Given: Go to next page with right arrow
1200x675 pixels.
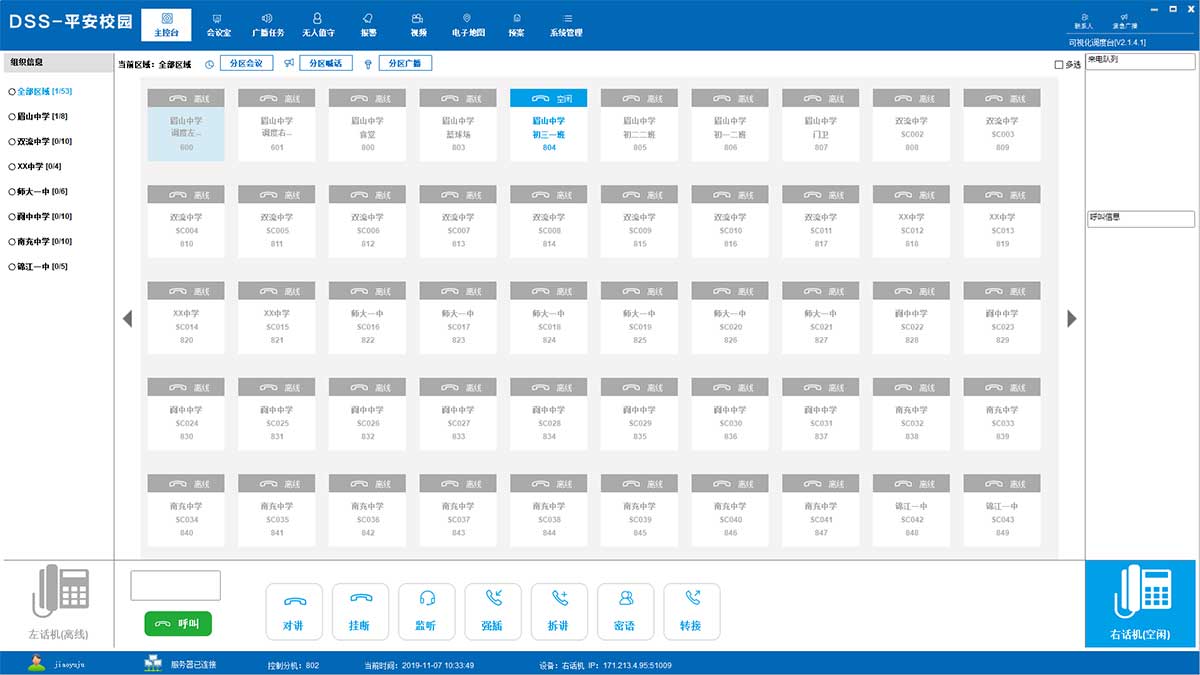Looking at the screenshot, I should point(1072,319).
